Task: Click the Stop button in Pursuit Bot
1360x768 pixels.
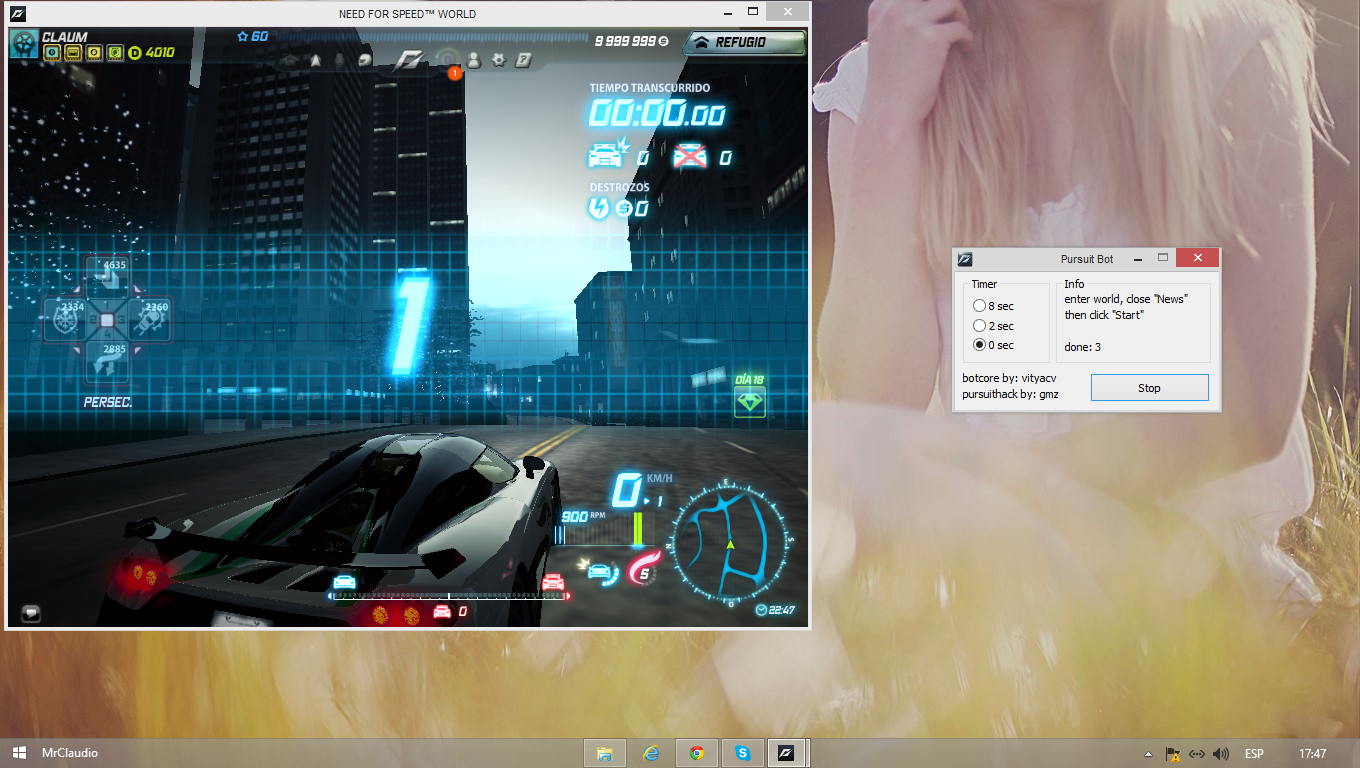Action: click(1149, 388)
